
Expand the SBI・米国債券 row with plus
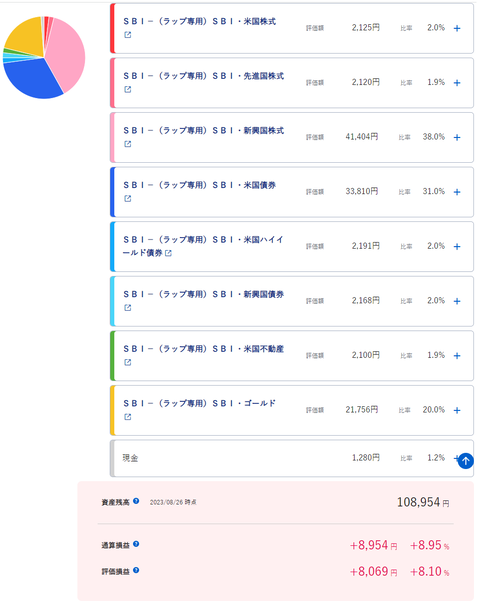click(457, 192)
